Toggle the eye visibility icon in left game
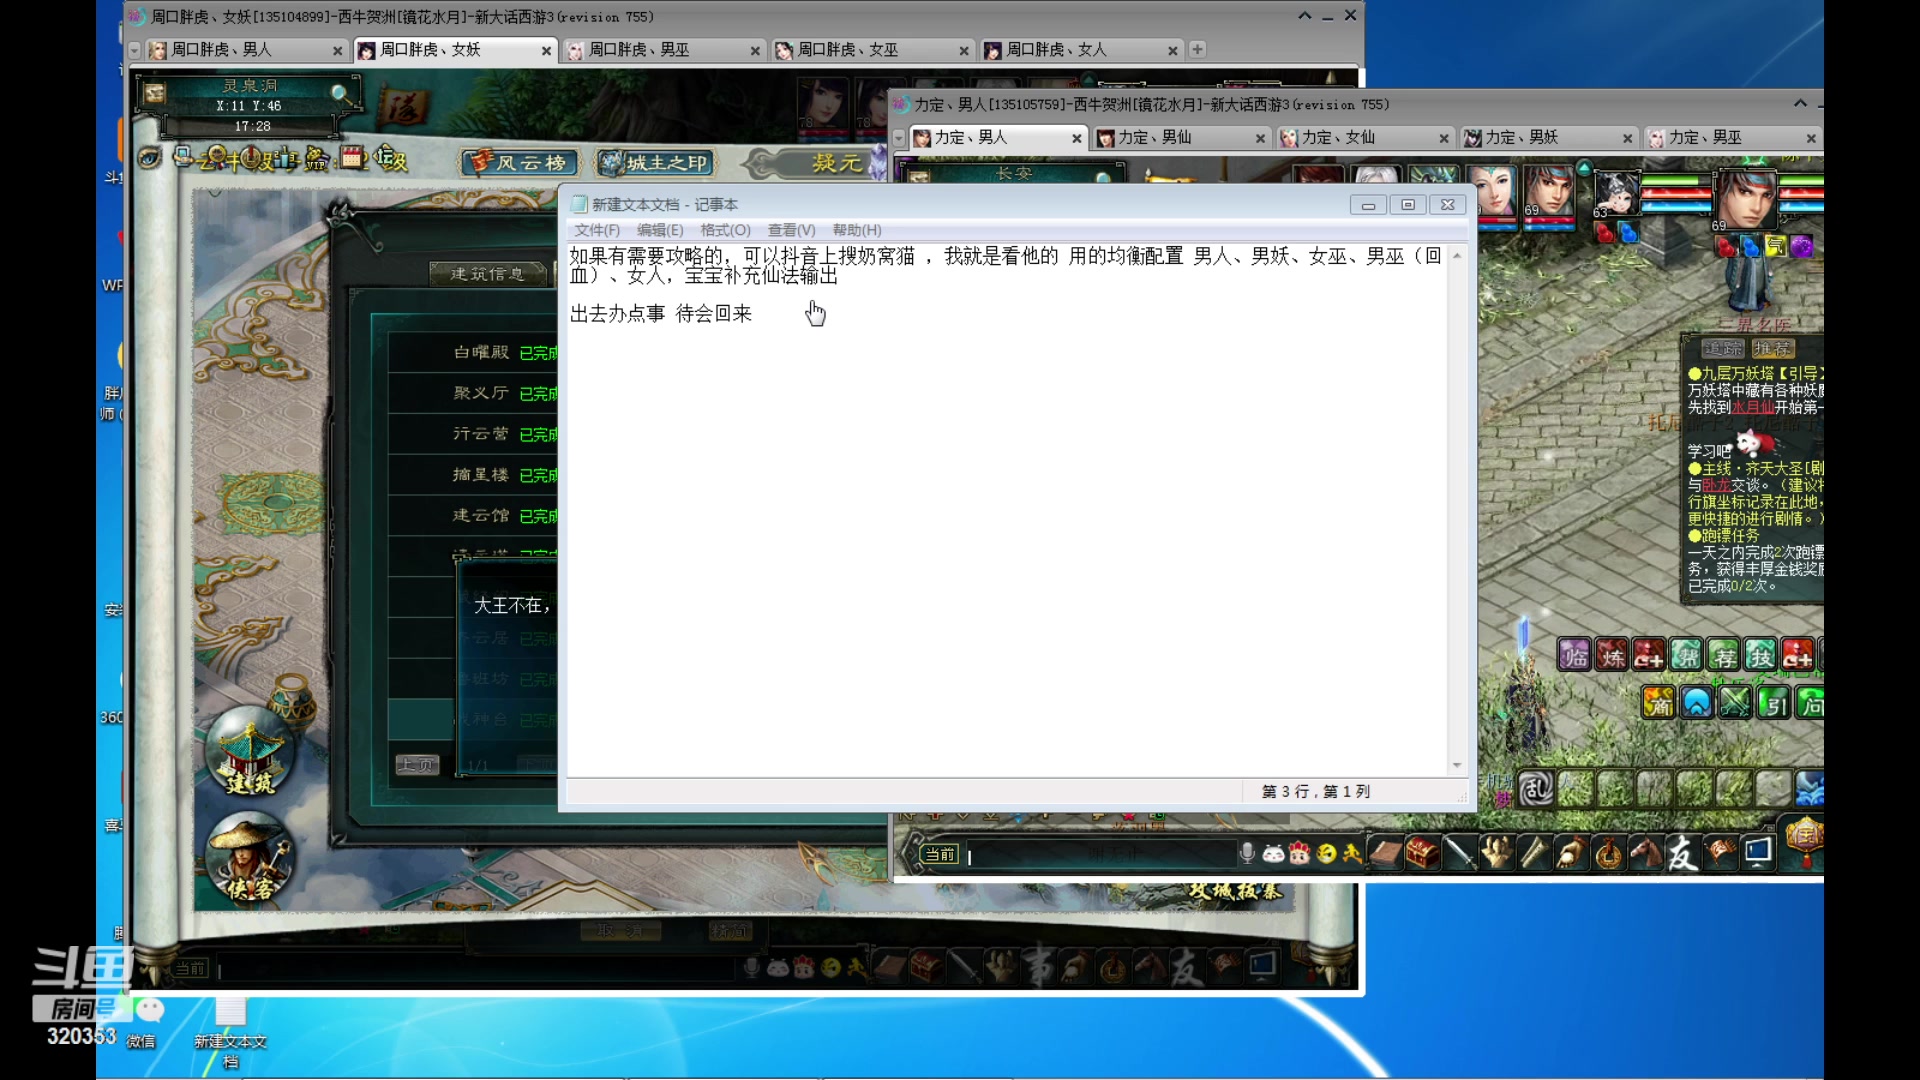The width and height of the screenshot is (1920, 1080). (x=150, y=157)
